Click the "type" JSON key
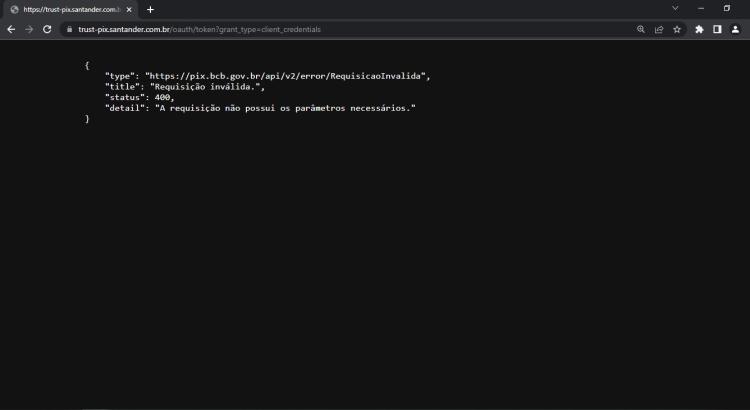750x410 pixels. click(120, 76)
